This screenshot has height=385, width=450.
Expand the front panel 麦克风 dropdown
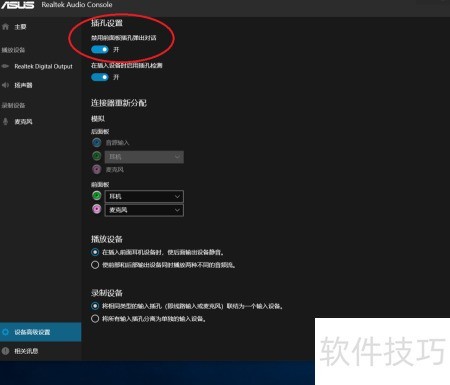pyautogui.click(x=144, y=210)
